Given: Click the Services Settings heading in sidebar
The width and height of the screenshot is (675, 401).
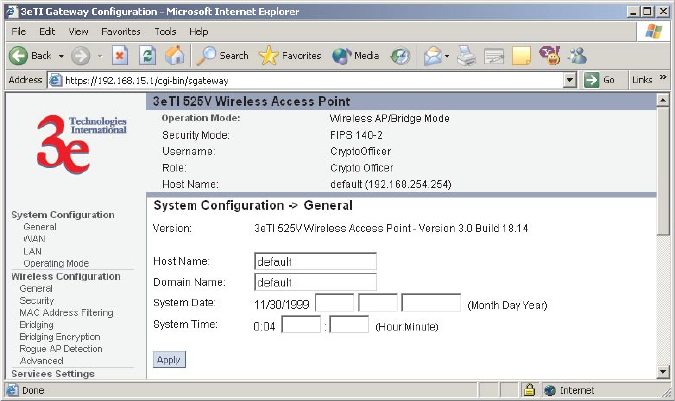Looking at the screenshot, I should (x=53, y=373).
